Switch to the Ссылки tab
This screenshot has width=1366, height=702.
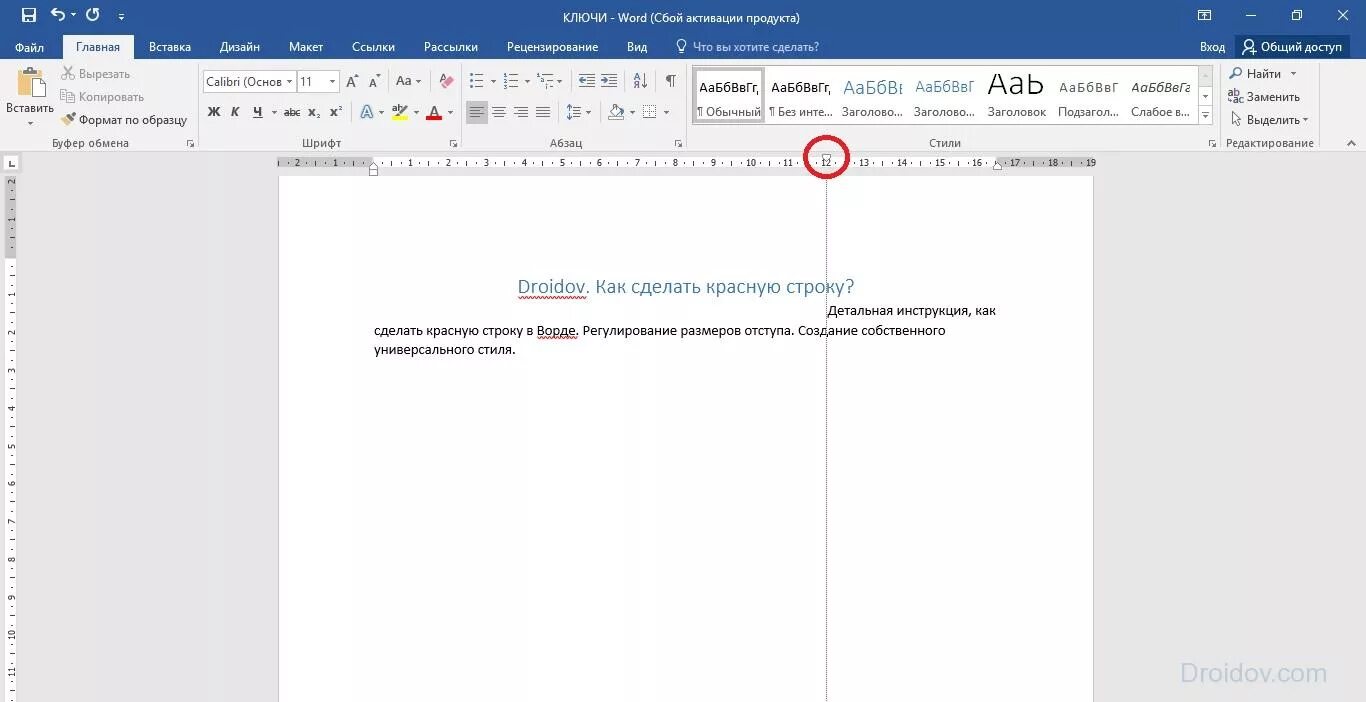coord(373,47)
